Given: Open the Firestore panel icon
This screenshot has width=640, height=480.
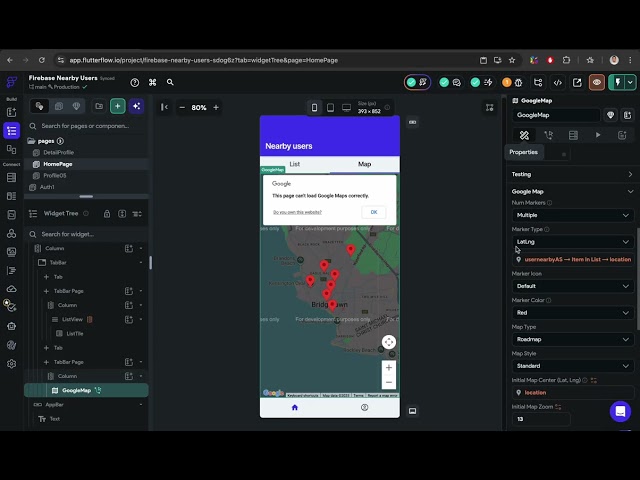Looking at the screenshot, I should click(11, 178).
